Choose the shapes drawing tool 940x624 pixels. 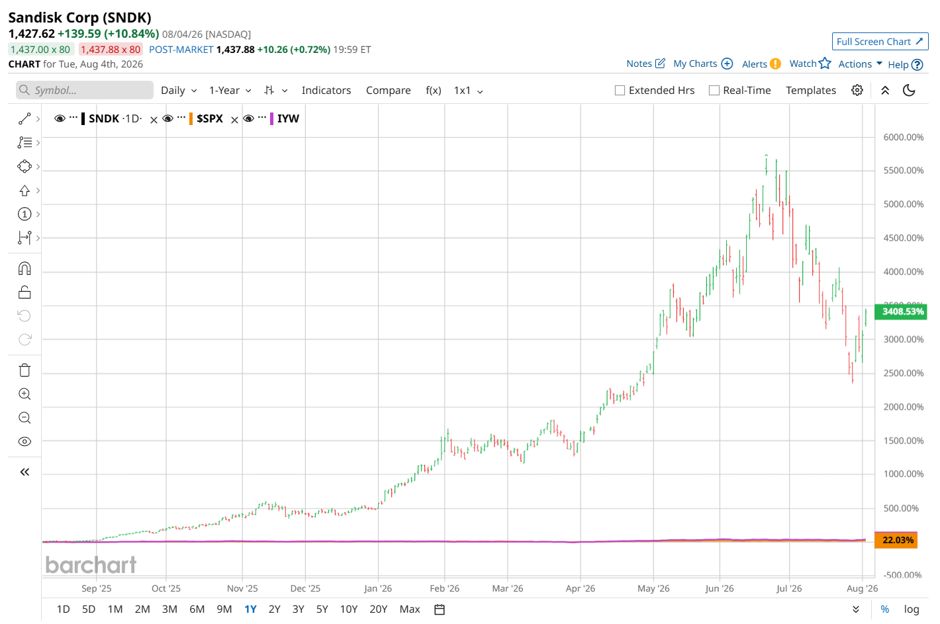[24, 166]
